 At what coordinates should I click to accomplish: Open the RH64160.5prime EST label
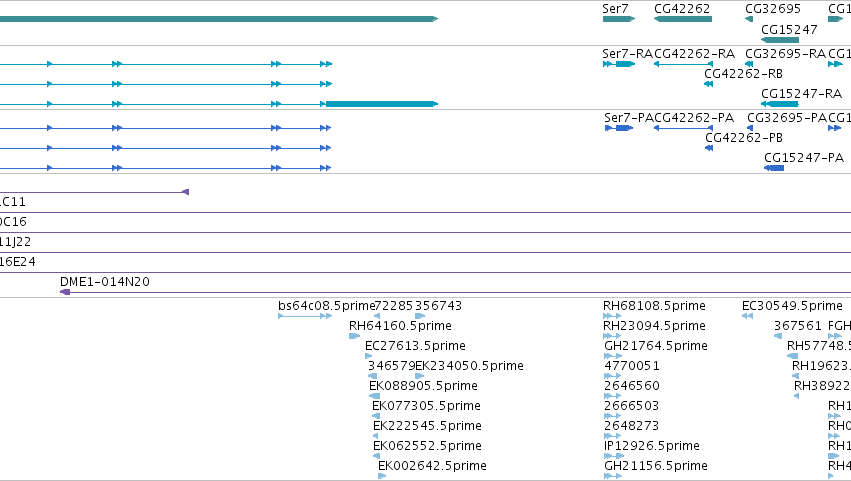coord(400,326)
